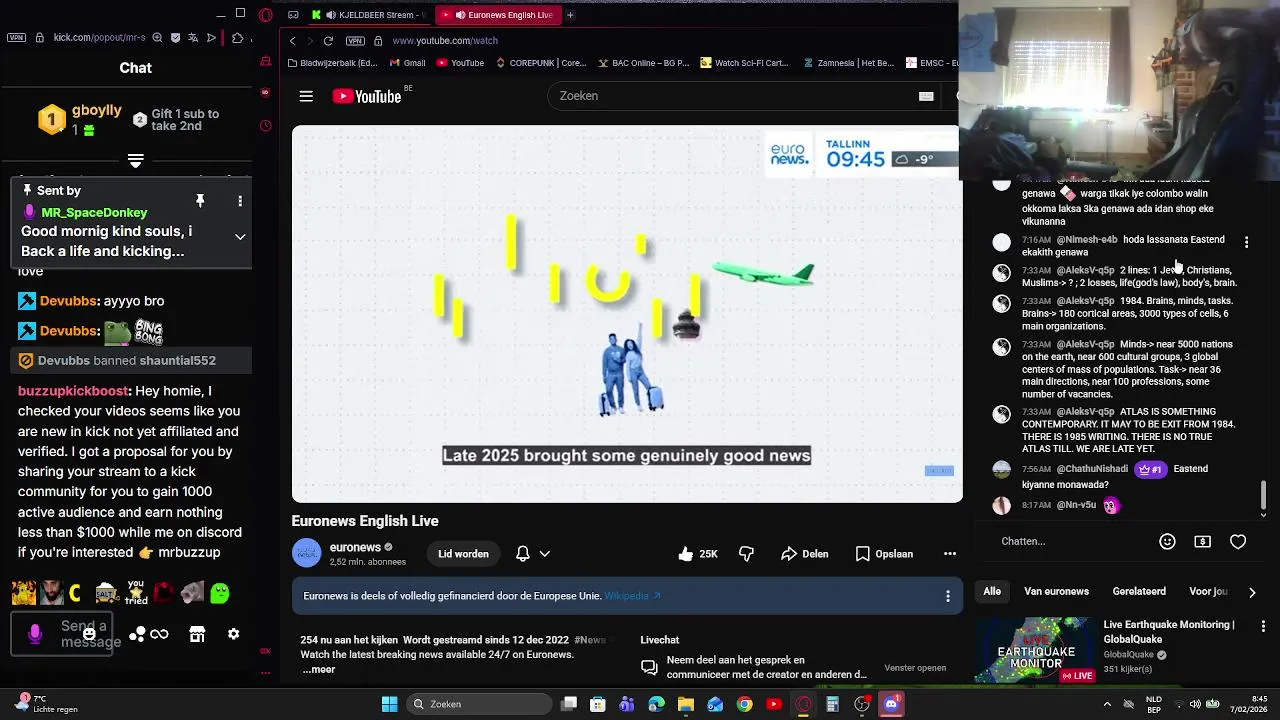Screen dimensions: 1280x720
Task: Dislike the video with thumbs down
Action: [746, 553]
